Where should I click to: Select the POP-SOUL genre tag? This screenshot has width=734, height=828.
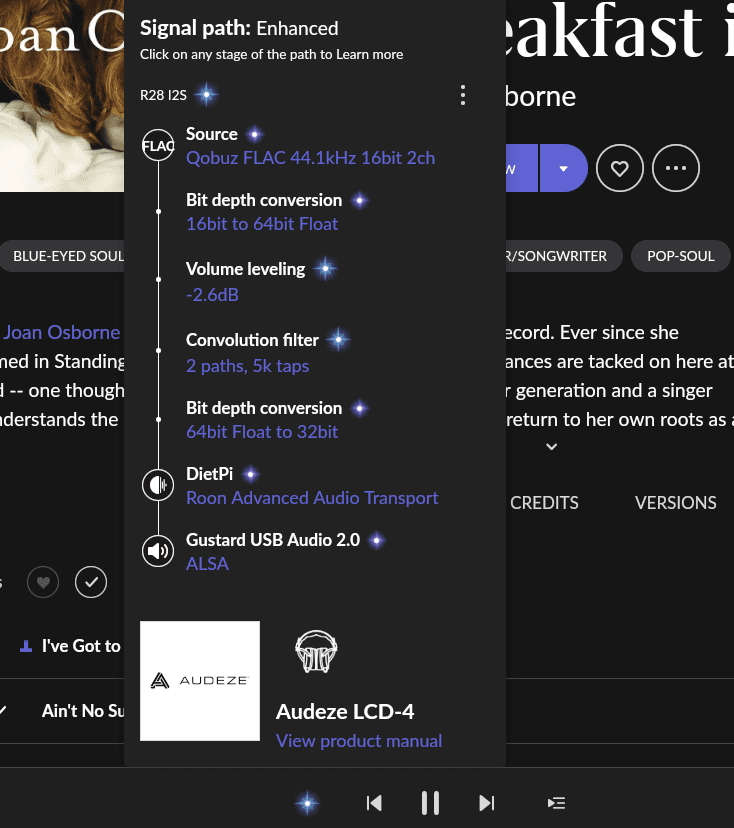[x=681, y=256]
